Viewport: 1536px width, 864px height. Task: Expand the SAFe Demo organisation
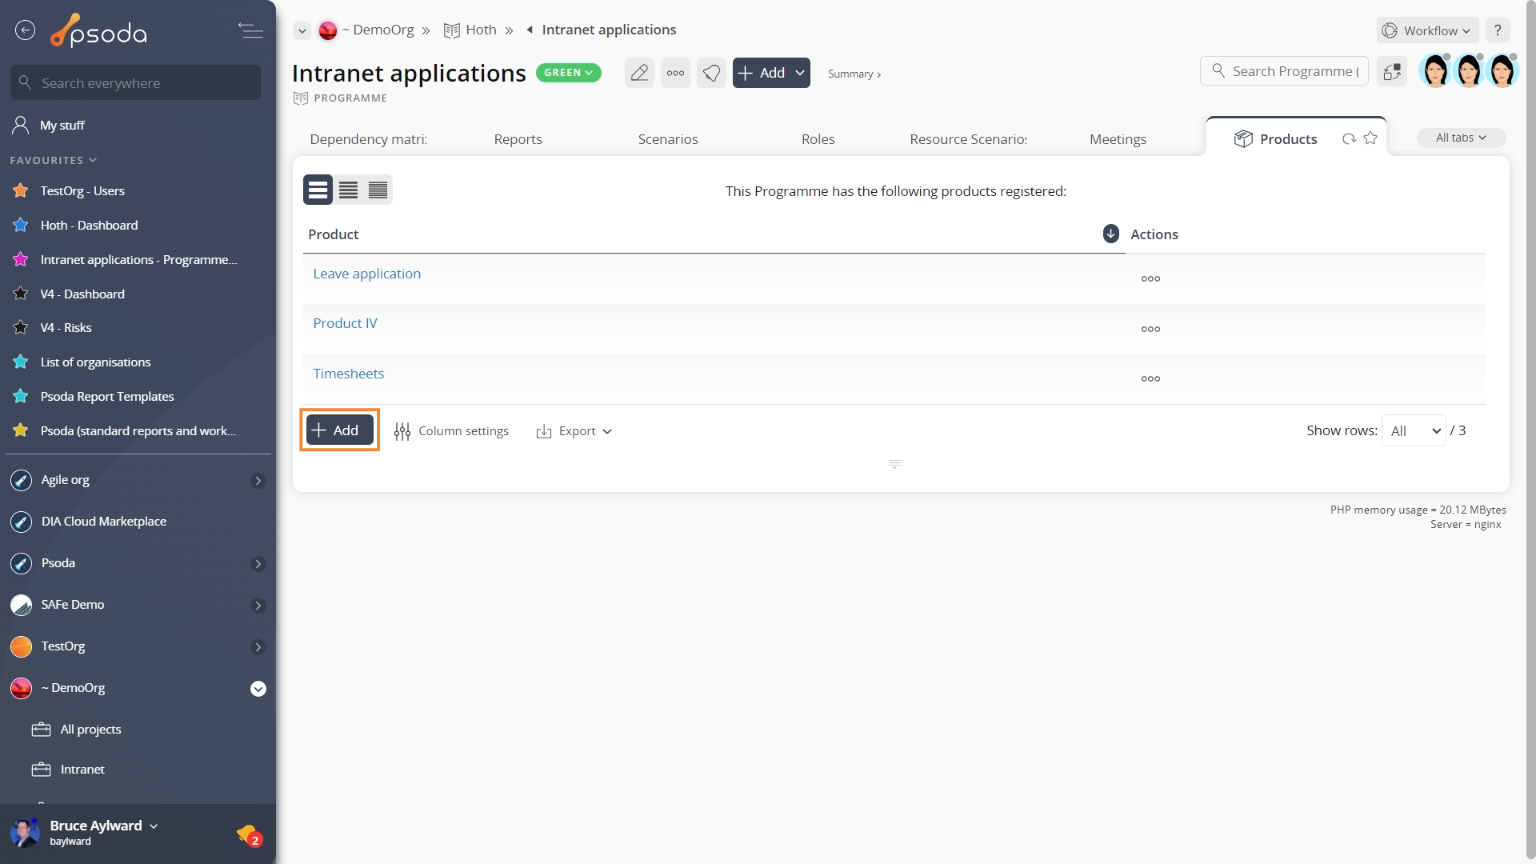[x=258, y=606]
